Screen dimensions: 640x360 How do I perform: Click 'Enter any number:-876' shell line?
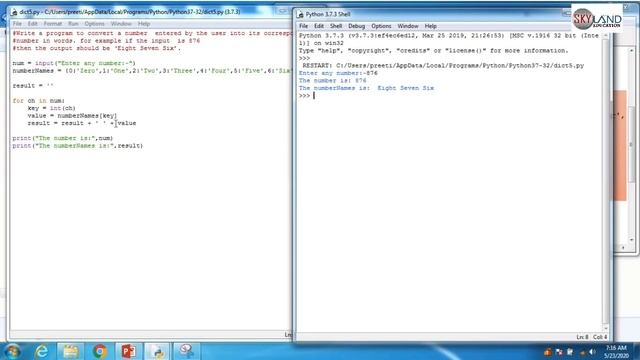click(x=338, y=73)
